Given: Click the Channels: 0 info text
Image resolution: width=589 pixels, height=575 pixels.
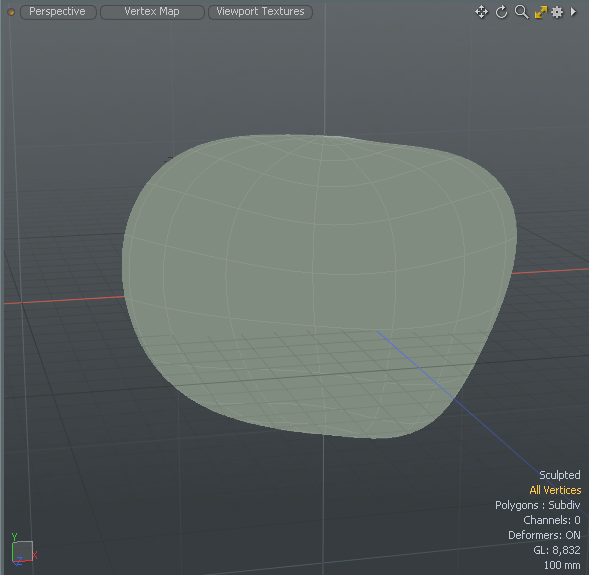Looking at the screenshot, I should point(552,520).
